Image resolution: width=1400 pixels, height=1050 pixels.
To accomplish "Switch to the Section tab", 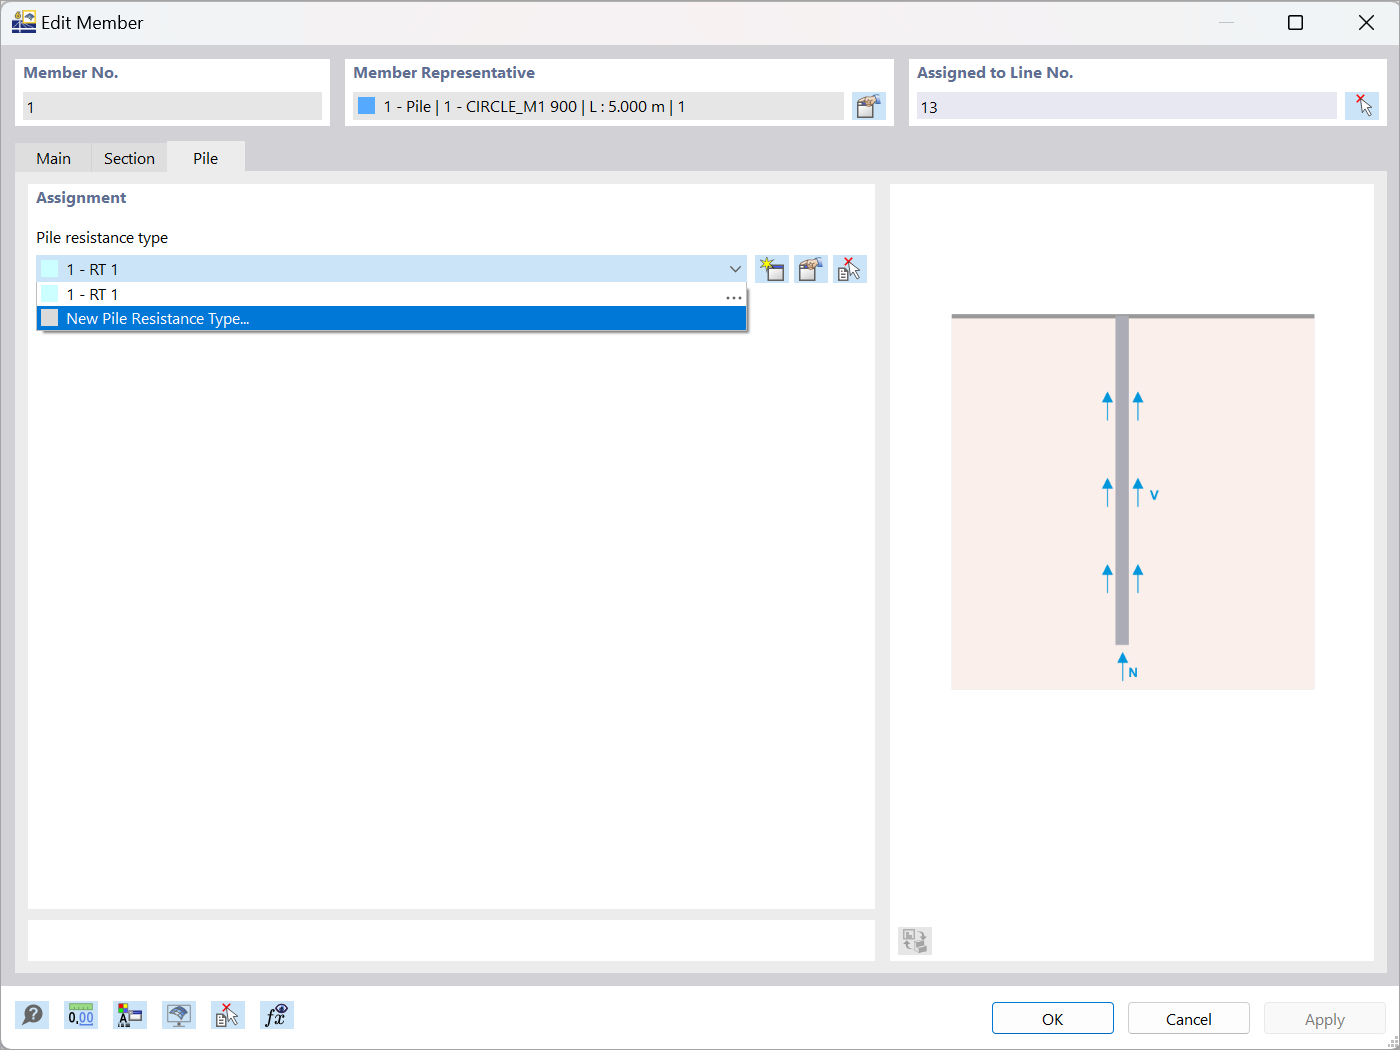I will pyautogui.click(x=129, y=157).
